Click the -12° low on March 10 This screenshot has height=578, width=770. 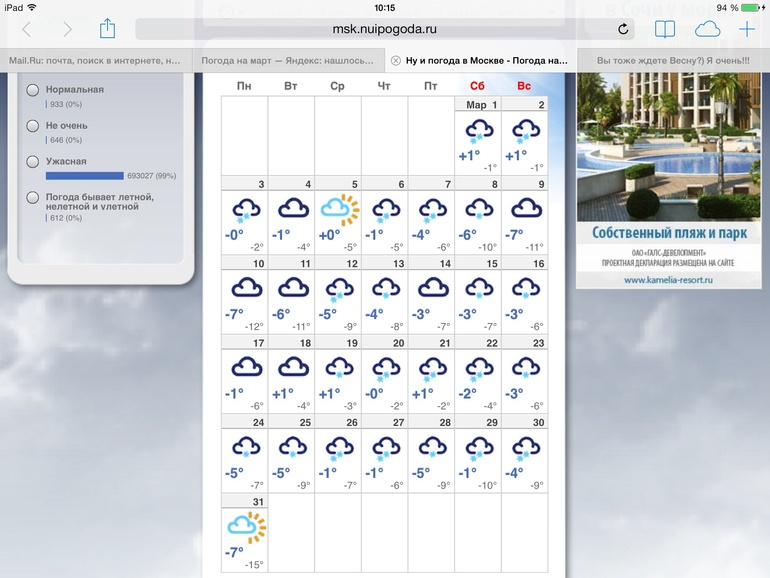(x=254, y=327)
